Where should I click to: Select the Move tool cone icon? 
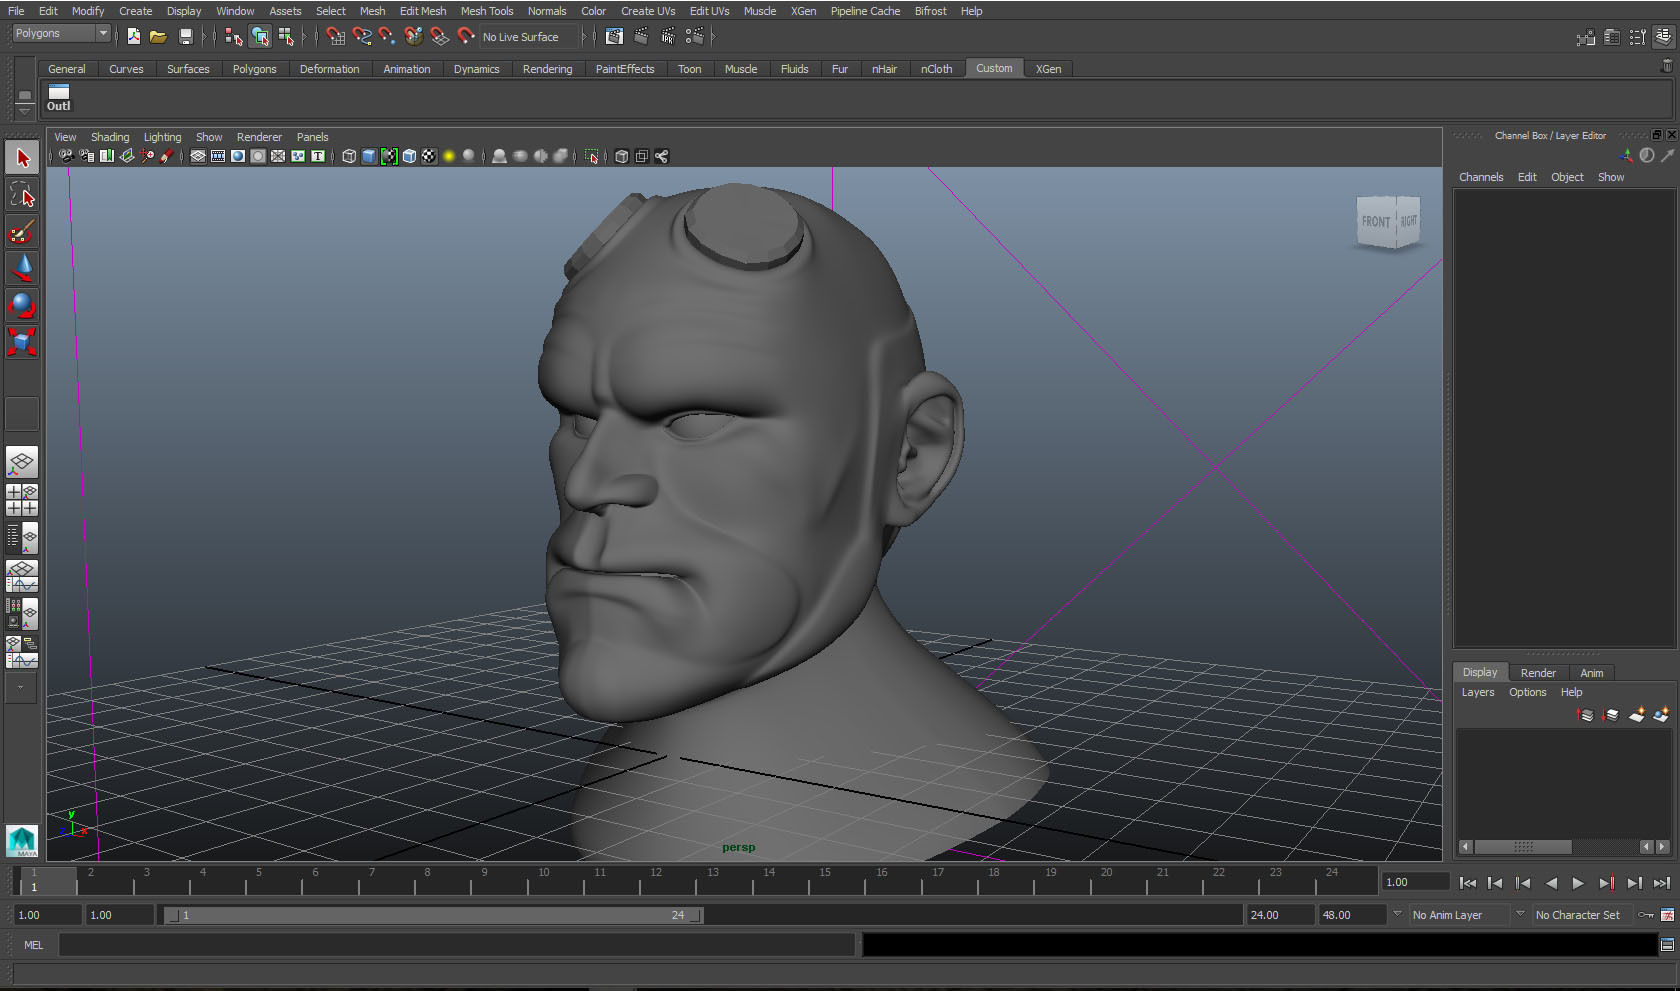[22, 268]
